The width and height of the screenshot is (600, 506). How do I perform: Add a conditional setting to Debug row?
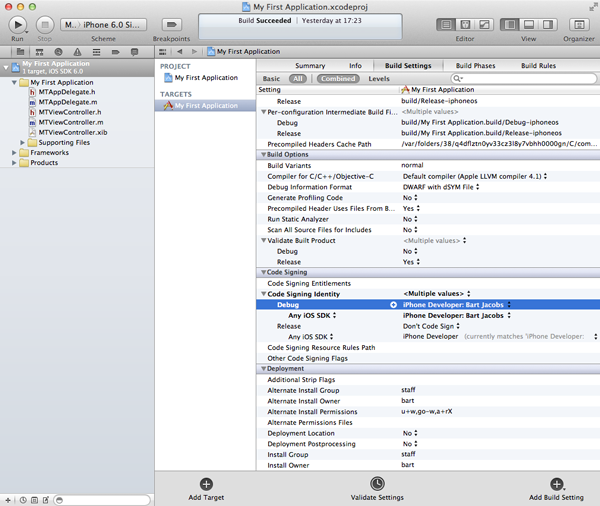tap(393, 305)
